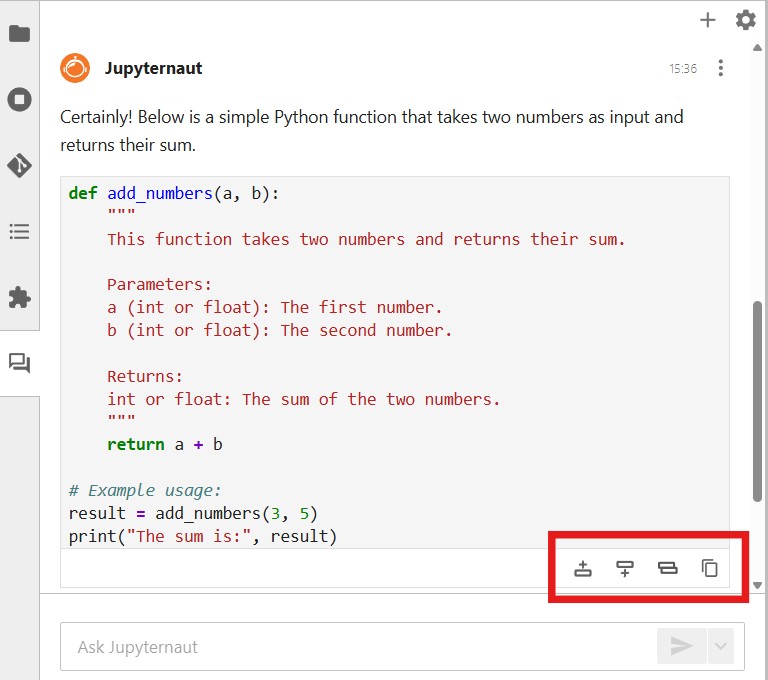Copy the code block to clipboard
768x680 pixels.
coord(709,569)
